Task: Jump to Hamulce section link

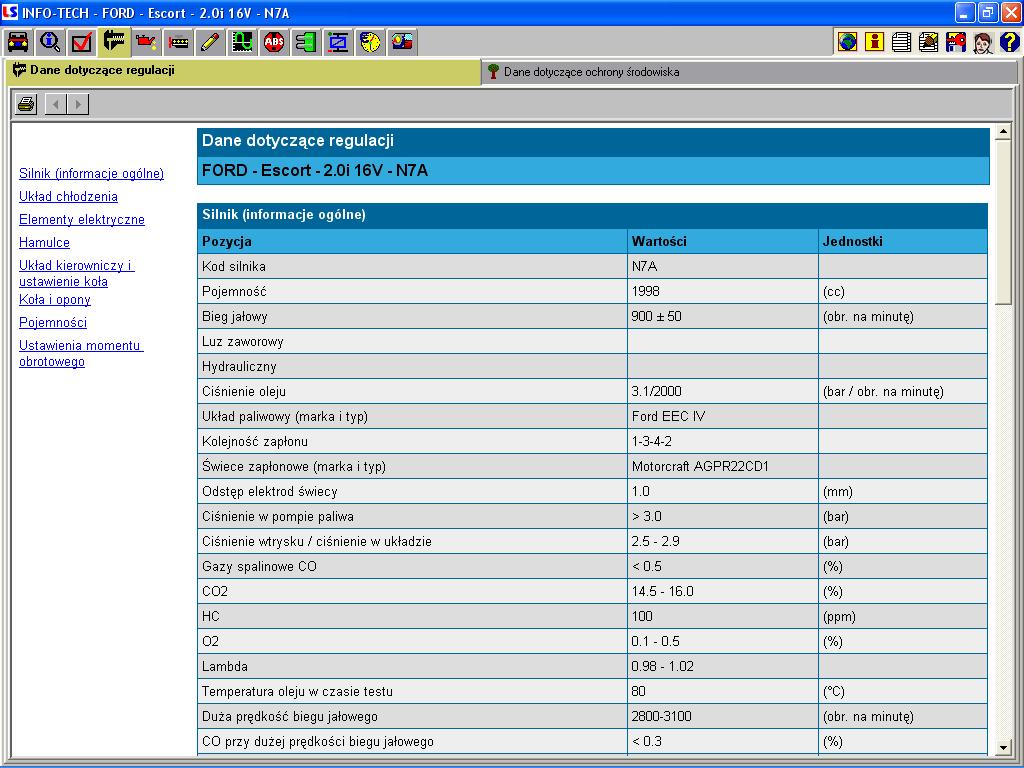Action: point(44,243)
